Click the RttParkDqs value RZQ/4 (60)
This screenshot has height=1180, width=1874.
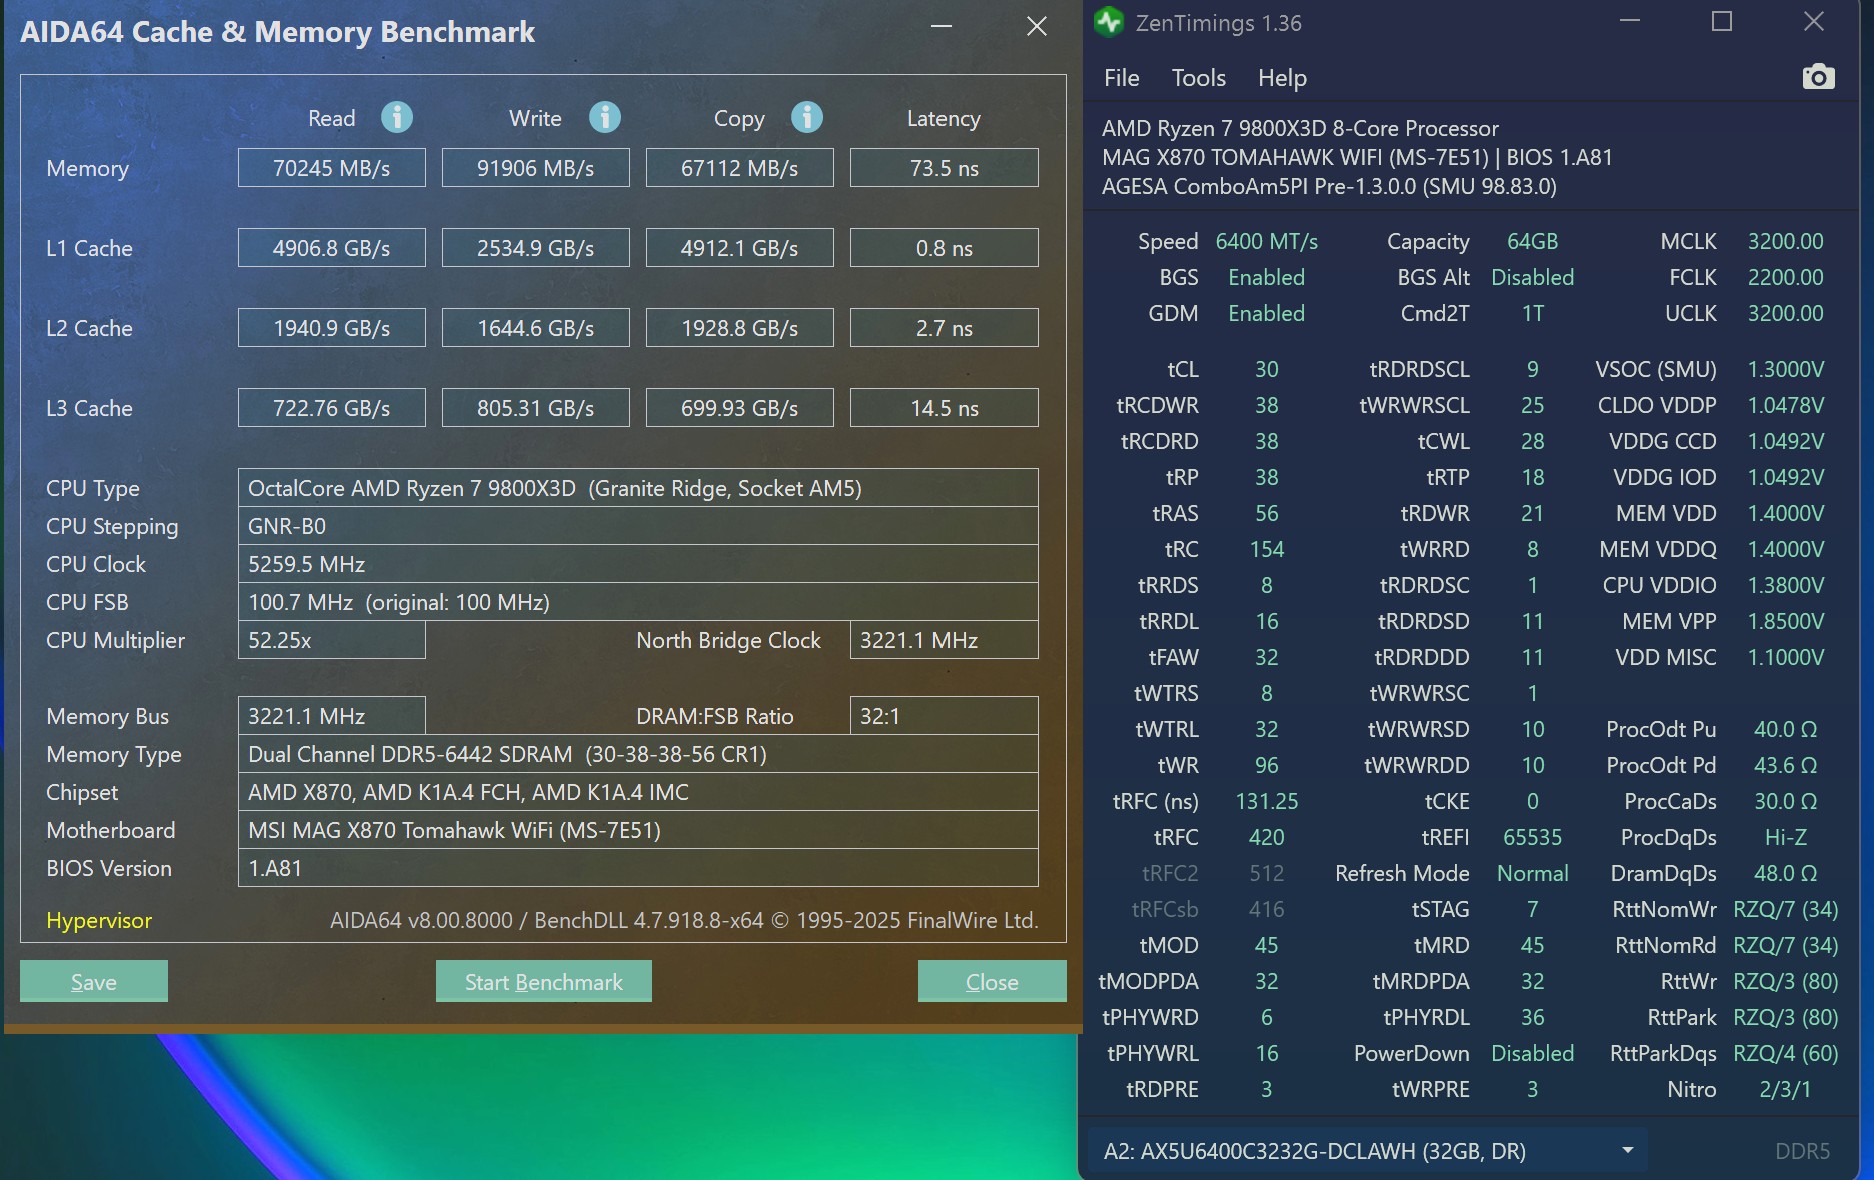pyautogui.click(x=1785, y=1053)
